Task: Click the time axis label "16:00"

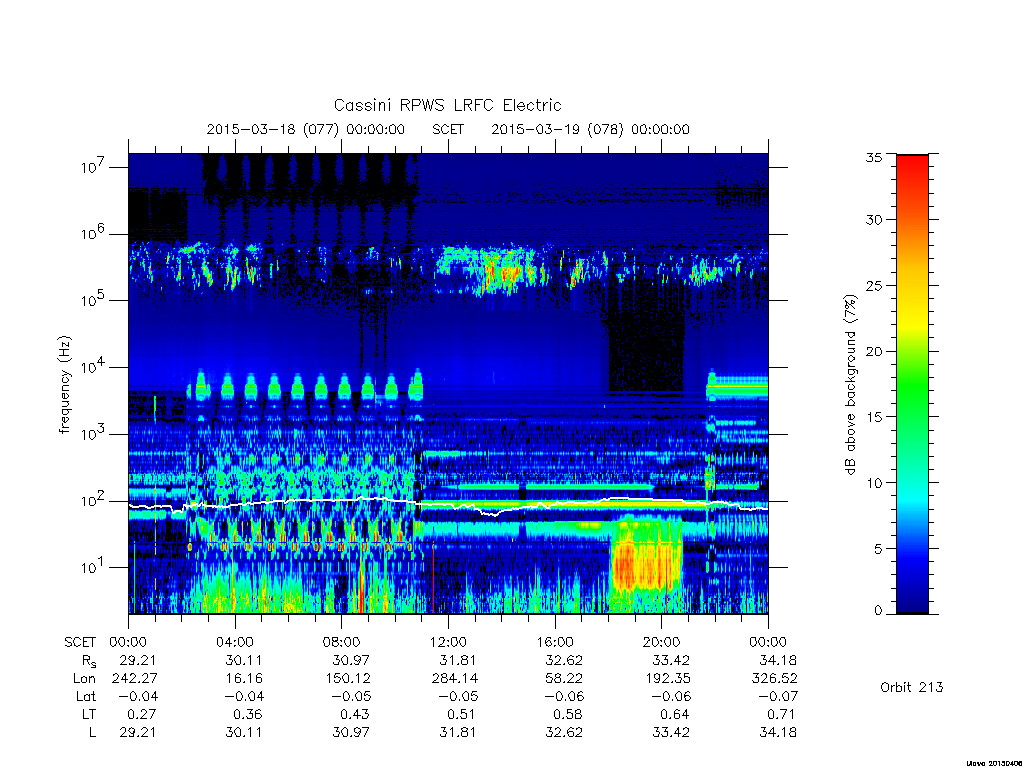Action: pos(554,642)
